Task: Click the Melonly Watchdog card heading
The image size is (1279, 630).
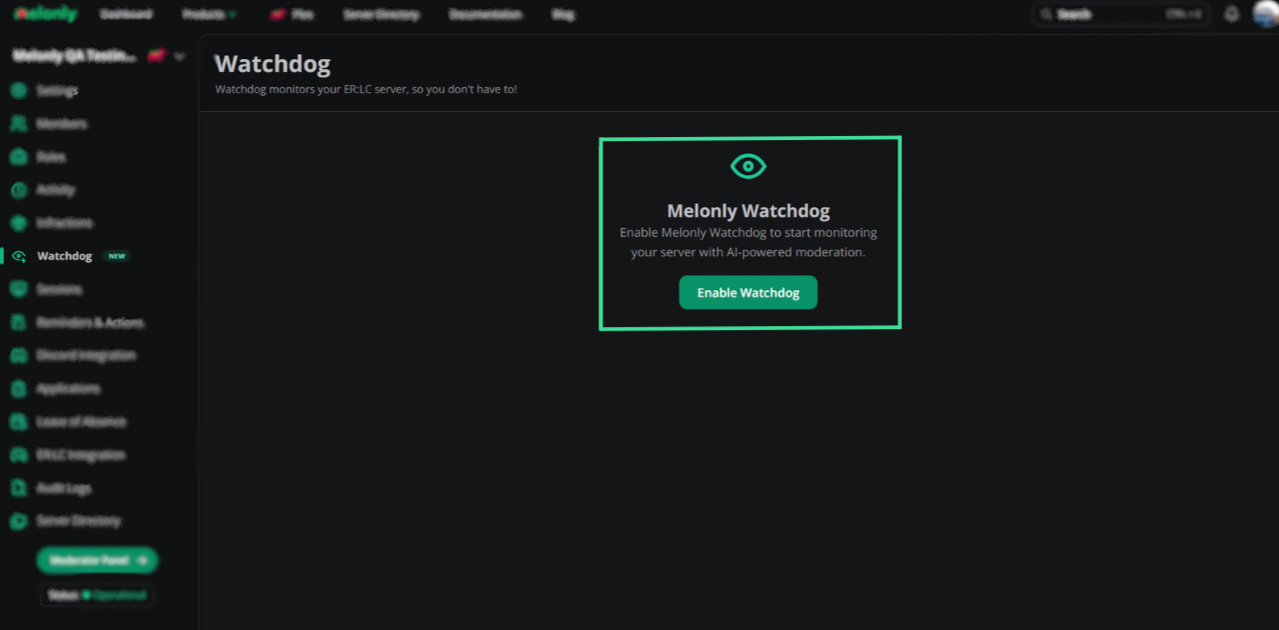Action: pyautogui.click(x=748, y=211)
